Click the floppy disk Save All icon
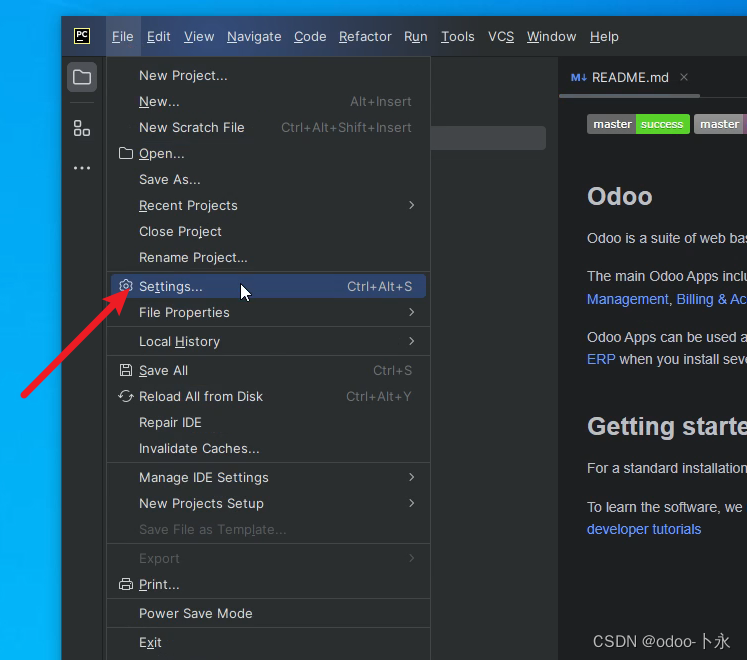 coord(125,370)
